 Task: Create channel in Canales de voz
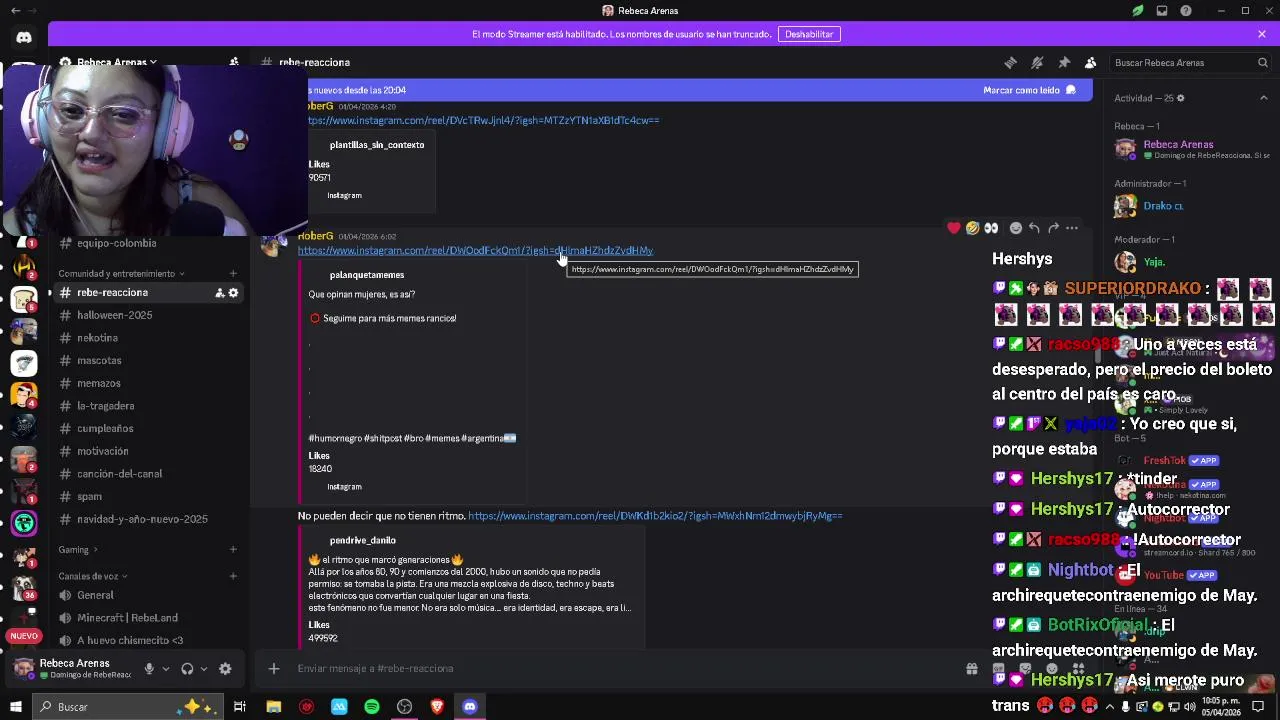click(233, 576)
